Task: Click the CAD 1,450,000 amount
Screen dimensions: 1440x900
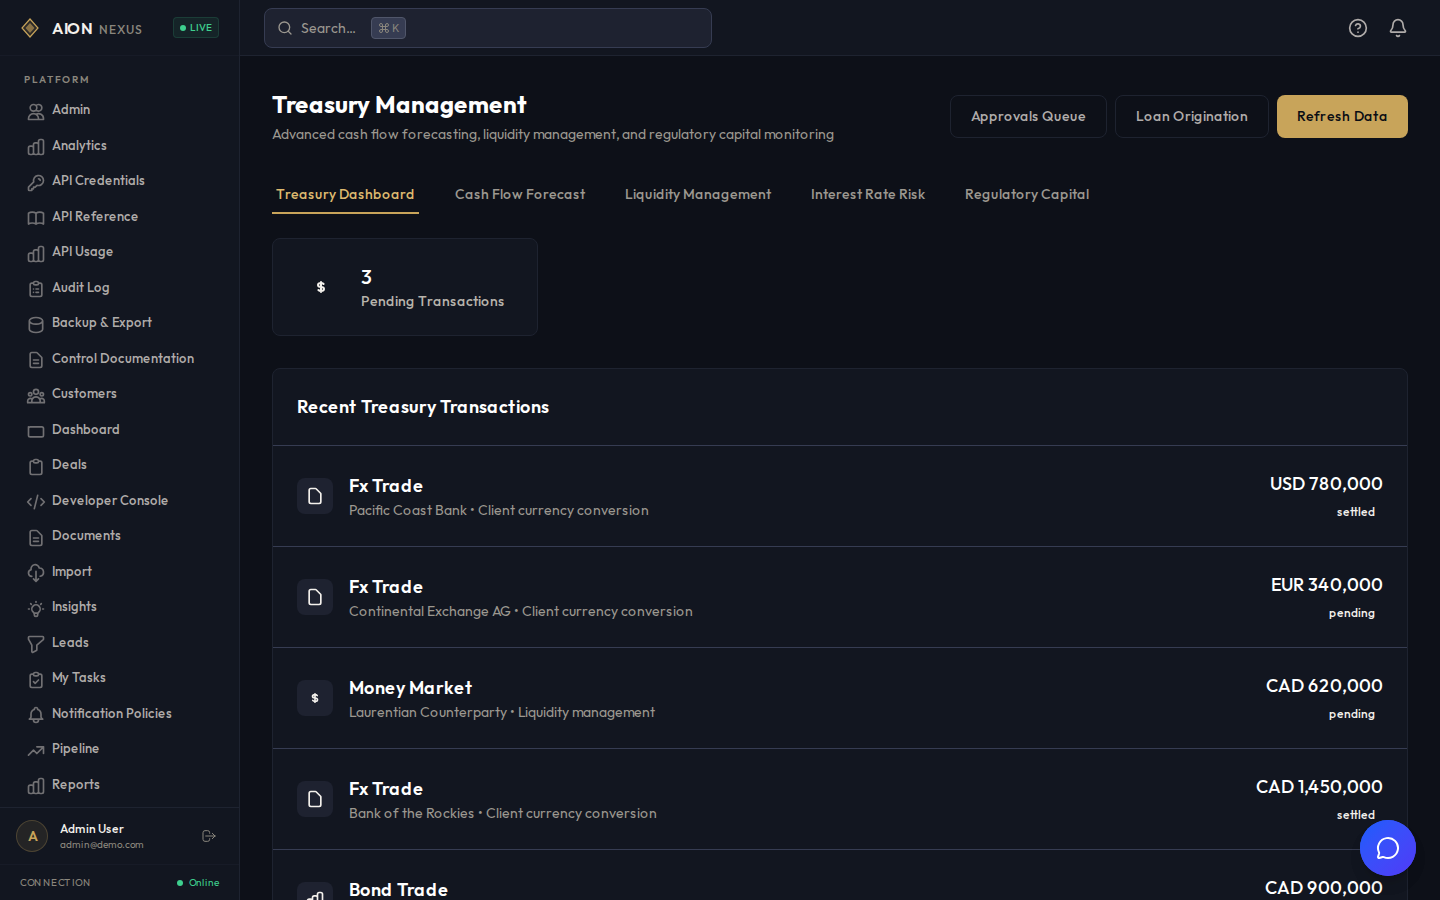Action: pyautogui.click(x=1319, y=787)
